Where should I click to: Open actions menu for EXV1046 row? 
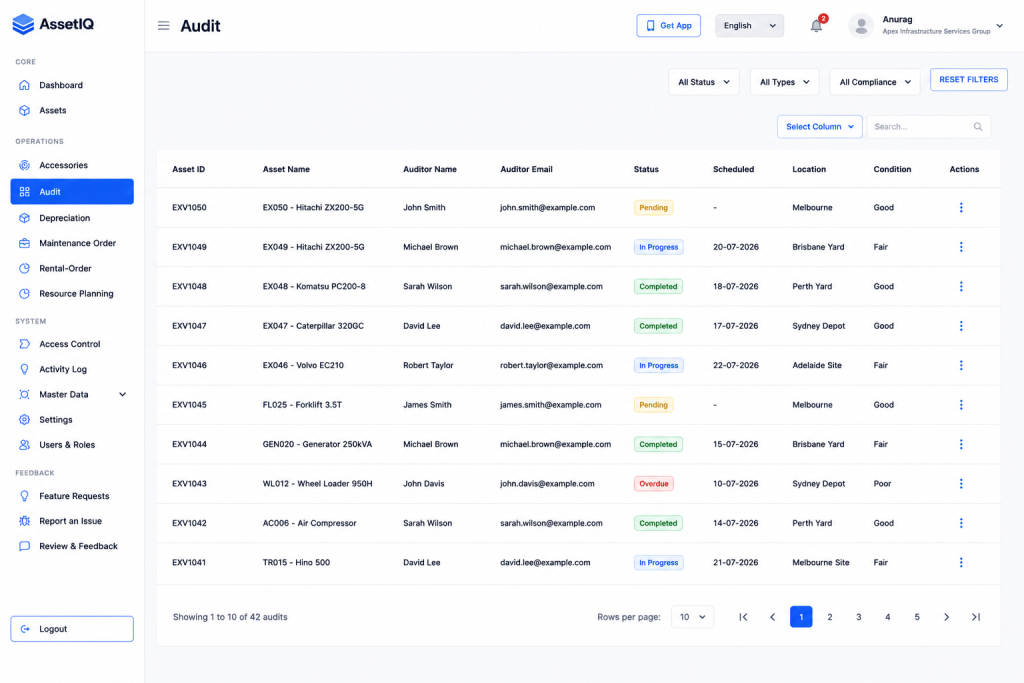[x=961, y=365]
